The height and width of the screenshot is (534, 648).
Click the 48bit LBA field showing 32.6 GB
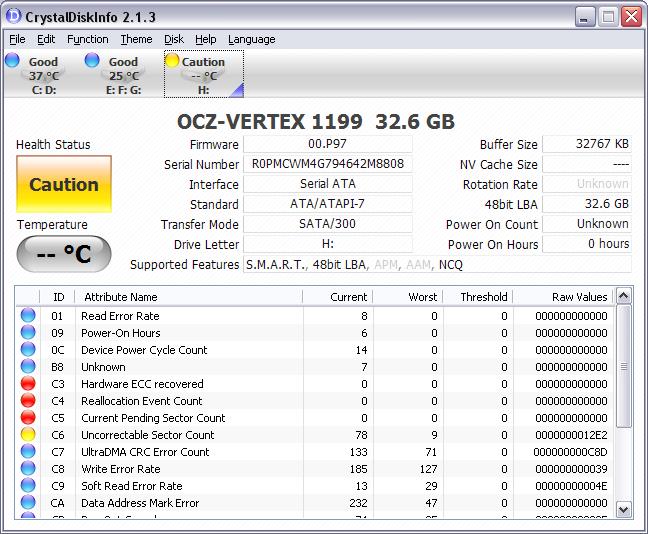pos(587,204)
